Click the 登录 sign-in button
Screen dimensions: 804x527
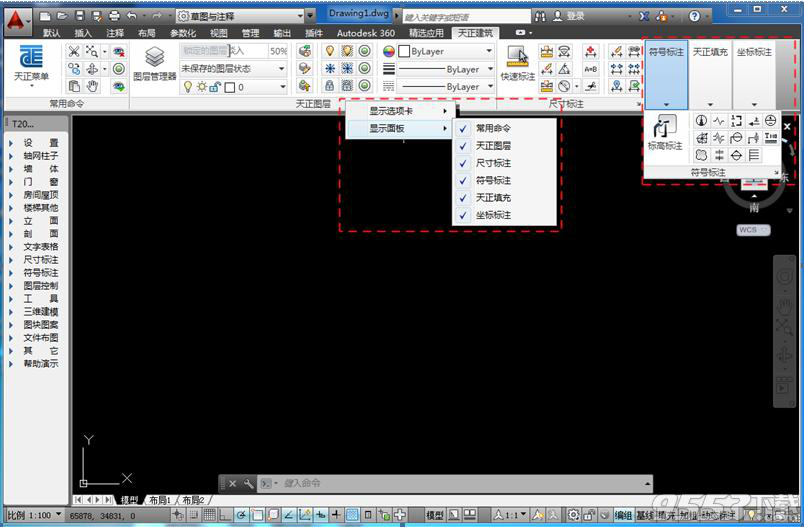coord(575,16)
